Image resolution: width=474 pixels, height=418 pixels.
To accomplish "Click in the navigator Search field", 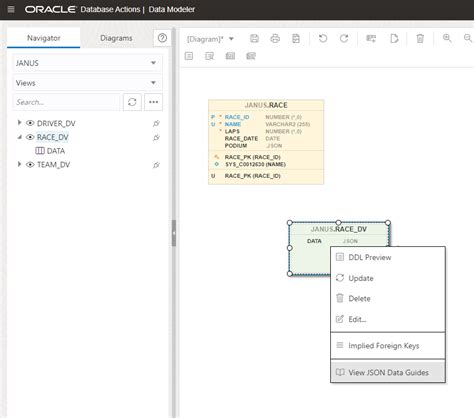I will point(66,102).
